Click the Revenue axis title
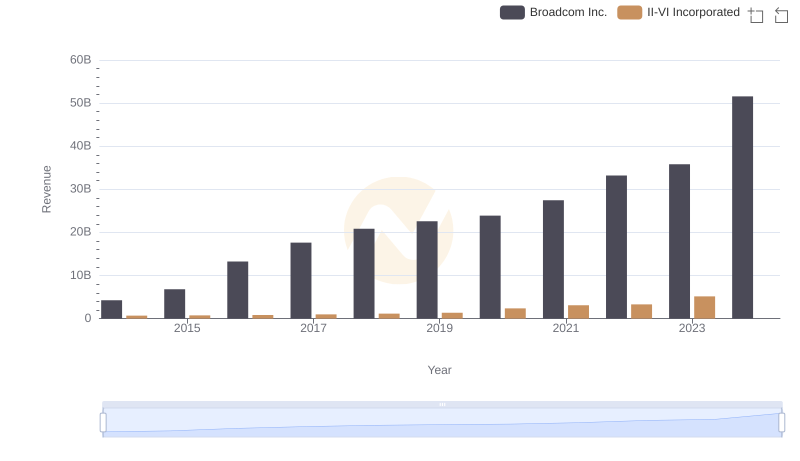This screenshot has height=461, width=800. (x=46, y=189)
